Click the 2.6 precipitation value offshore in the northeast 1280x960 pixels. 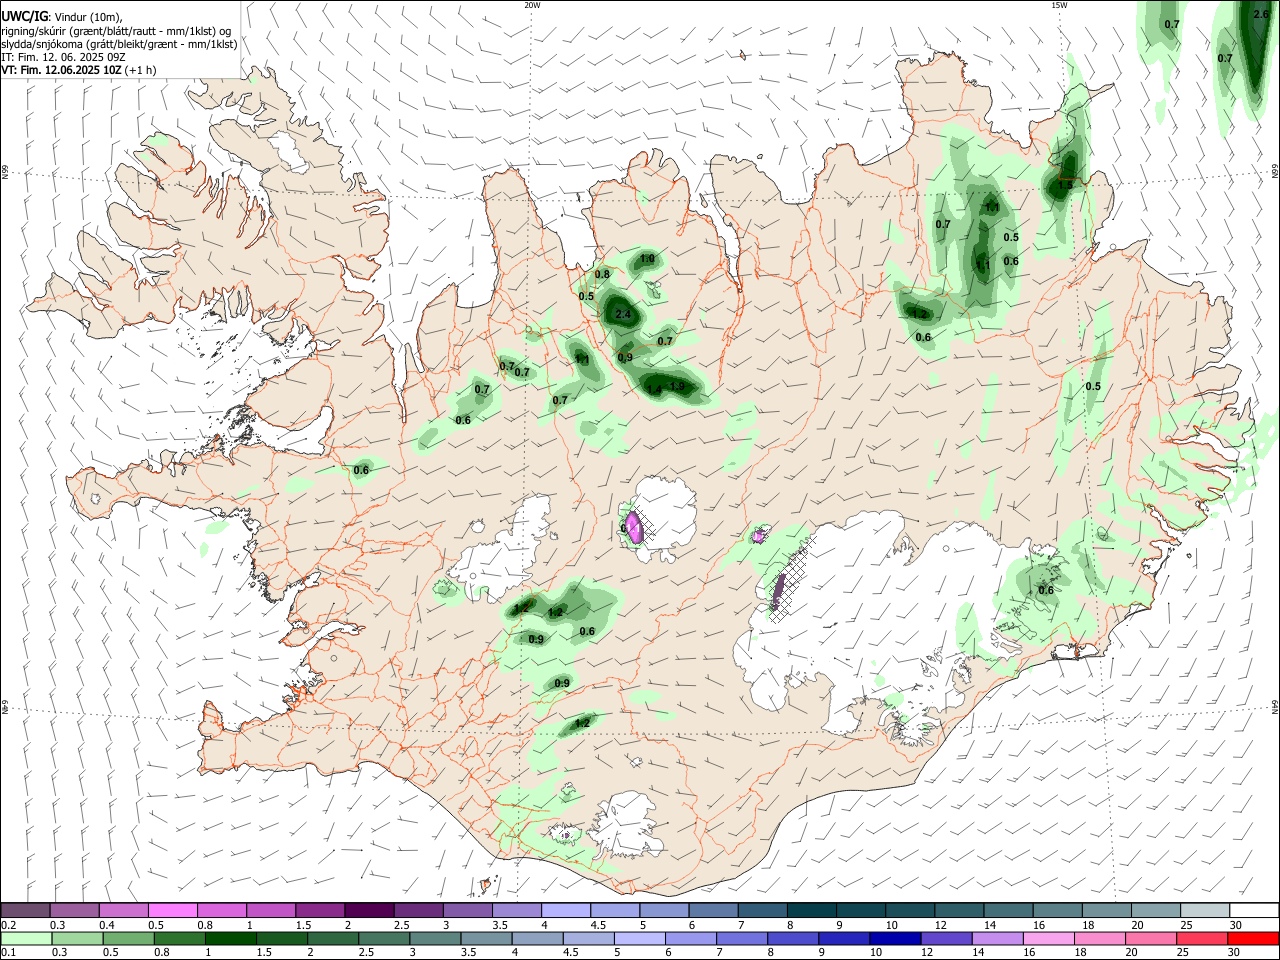coord(1261,14)
